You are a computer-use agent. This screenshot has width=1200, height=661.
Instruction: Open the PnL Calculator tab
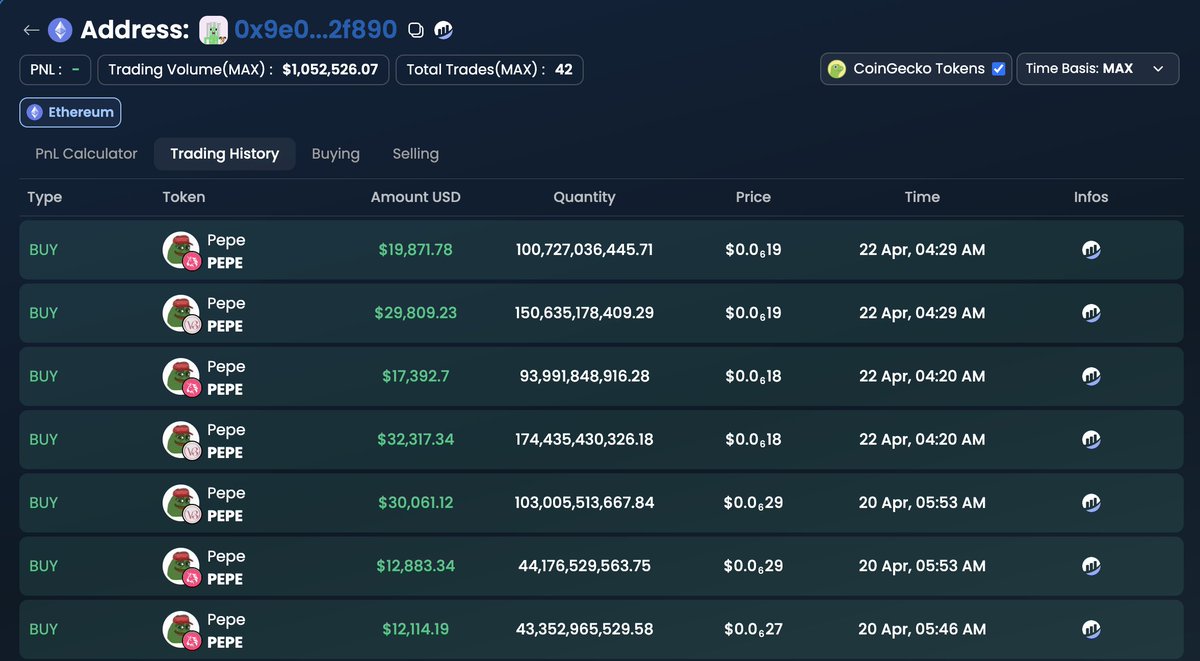(86, 153)
